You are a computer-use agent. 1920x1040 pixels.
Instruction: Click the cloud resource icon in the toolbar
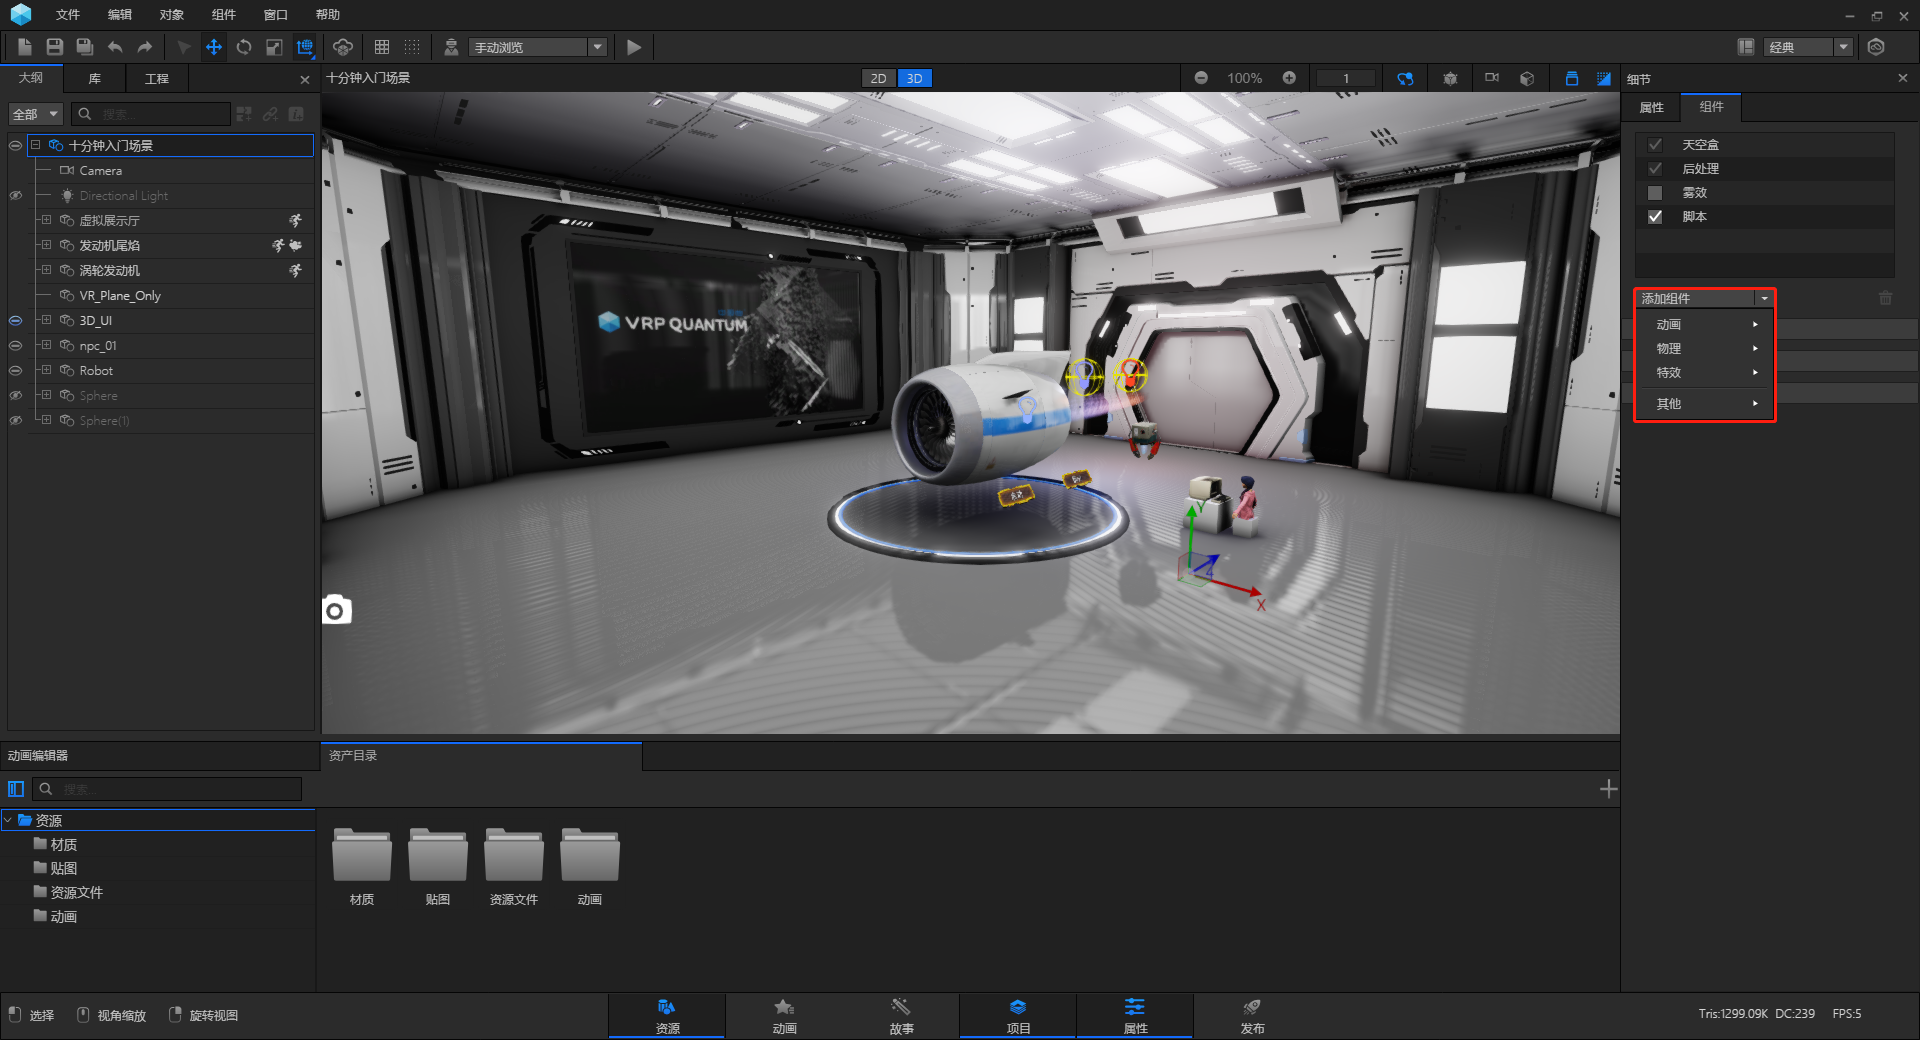(x=343, y=47)
